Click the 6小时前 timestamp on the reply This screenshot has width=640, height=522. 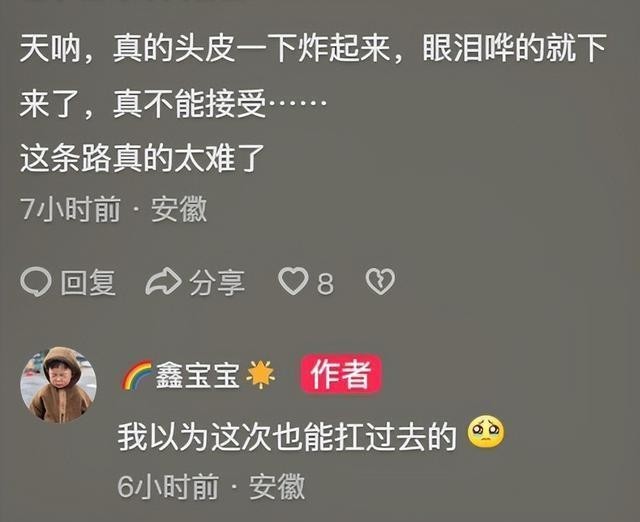[168, 486]
